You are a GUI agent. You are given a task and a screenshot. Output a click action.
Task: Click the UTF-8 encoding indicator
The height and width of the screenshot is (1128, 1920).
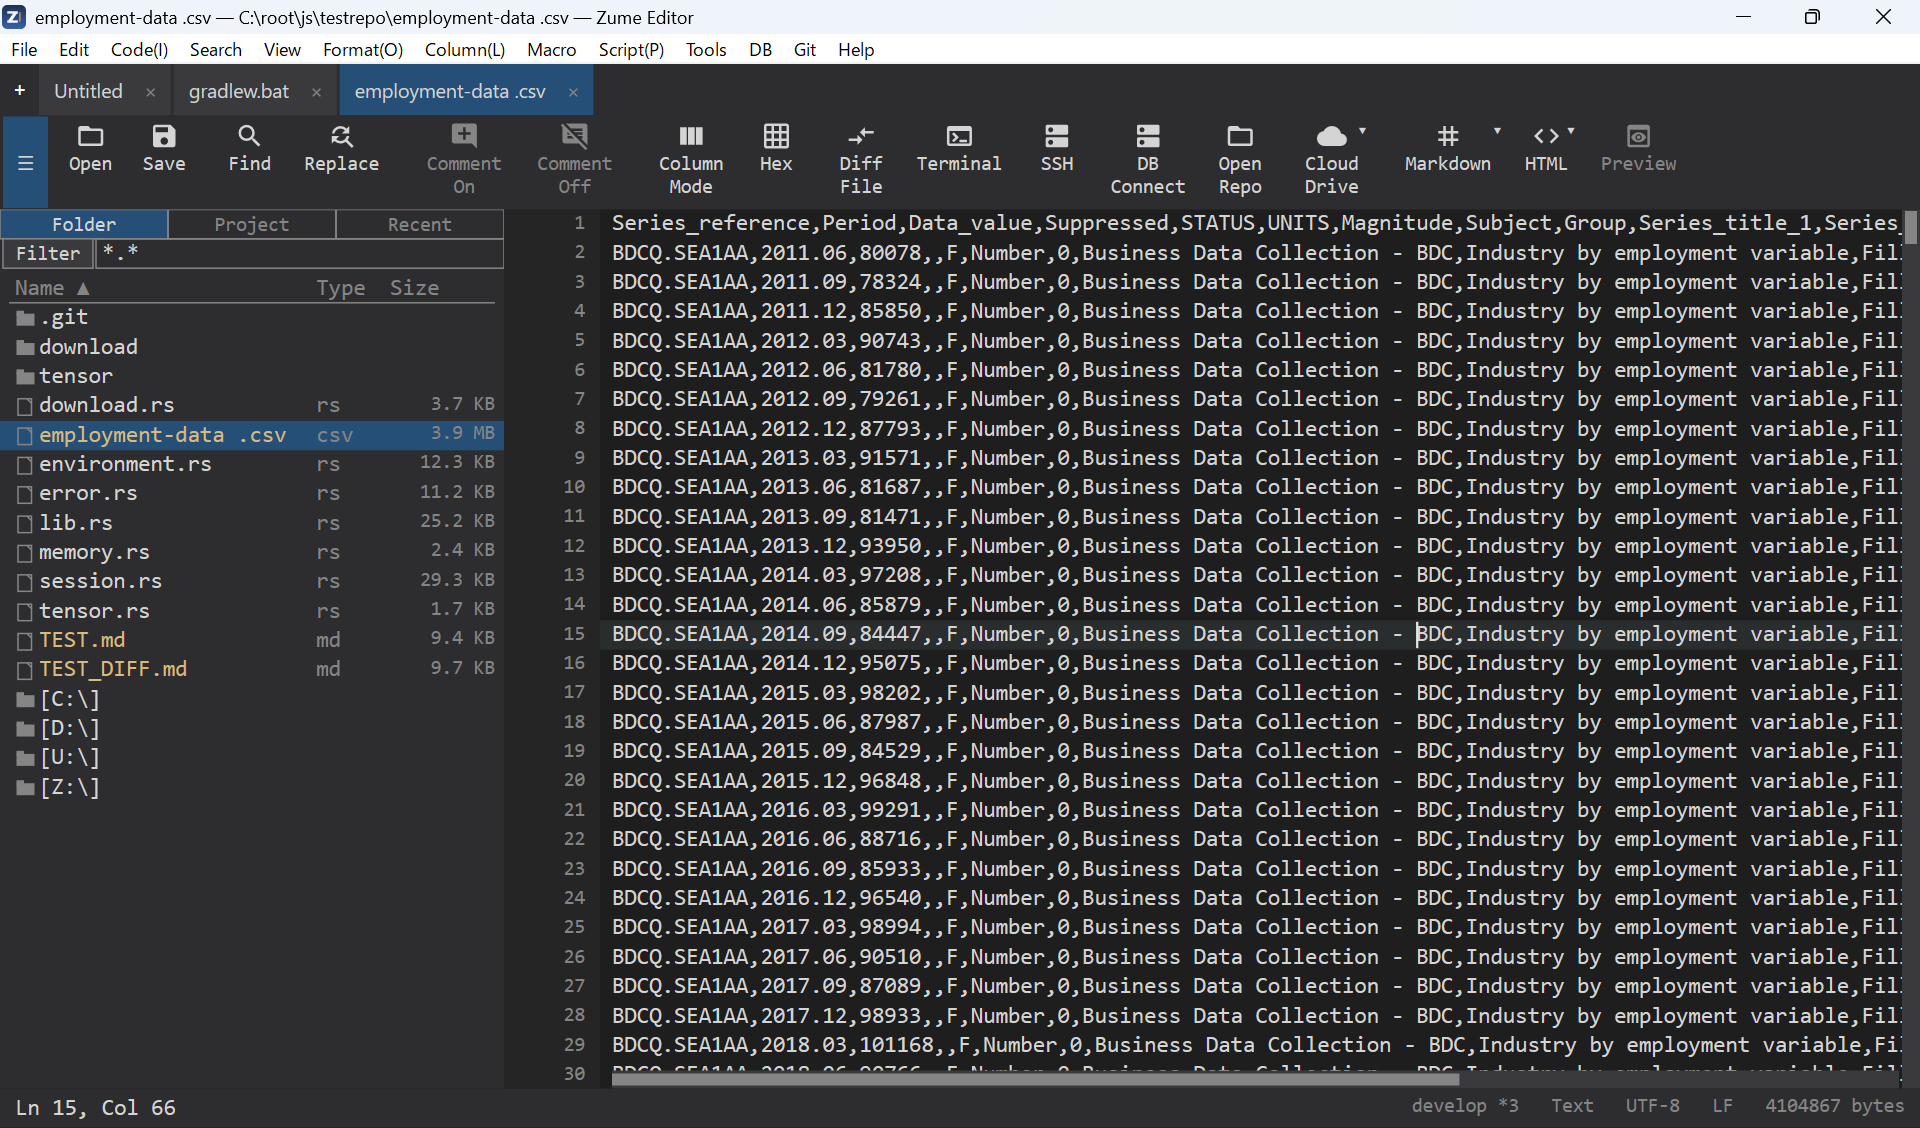pos(1652,1106)
